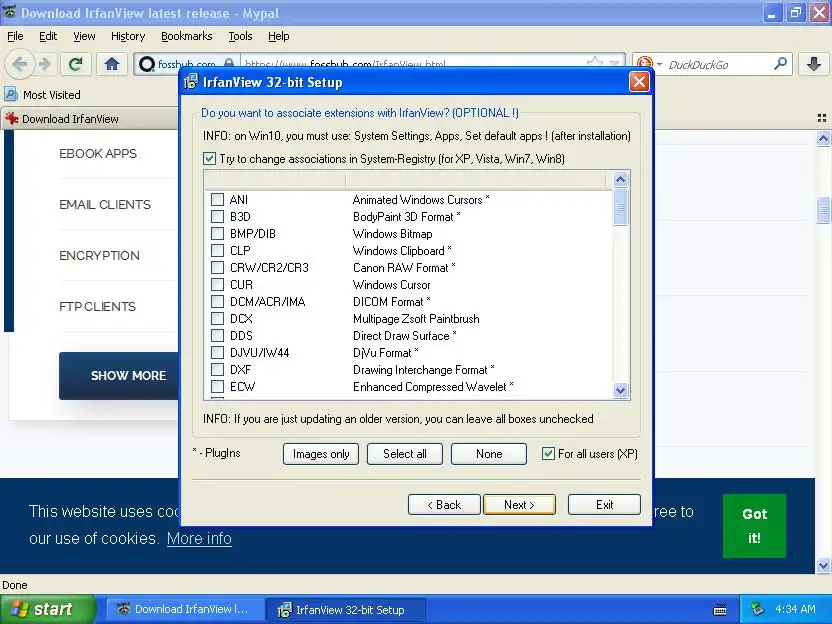Click the DuckDuckGo search engine logo
This screenshot has width=832, height=624.
(644, 65)
